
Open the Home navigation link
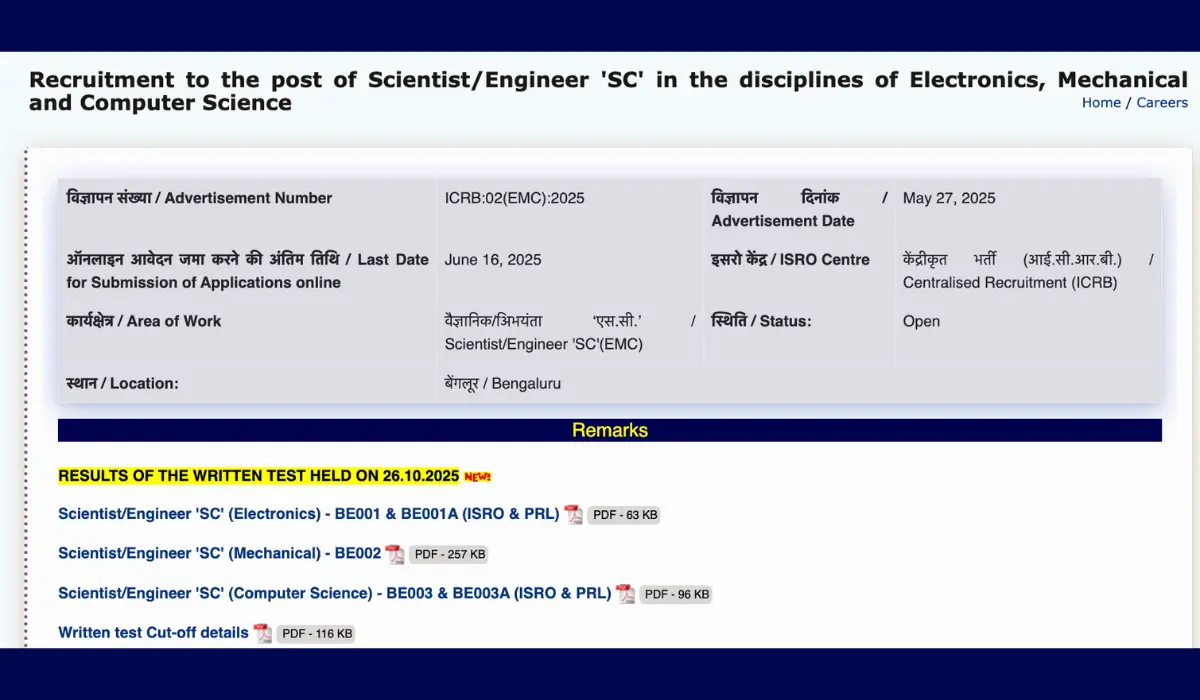pyautogui.click(x=1101, y=102)
